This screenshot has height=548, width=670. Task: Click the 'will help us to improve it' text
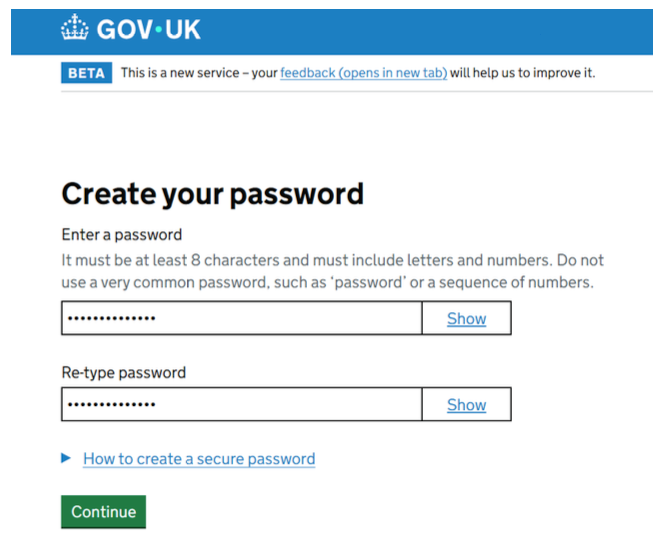(522, 73)
